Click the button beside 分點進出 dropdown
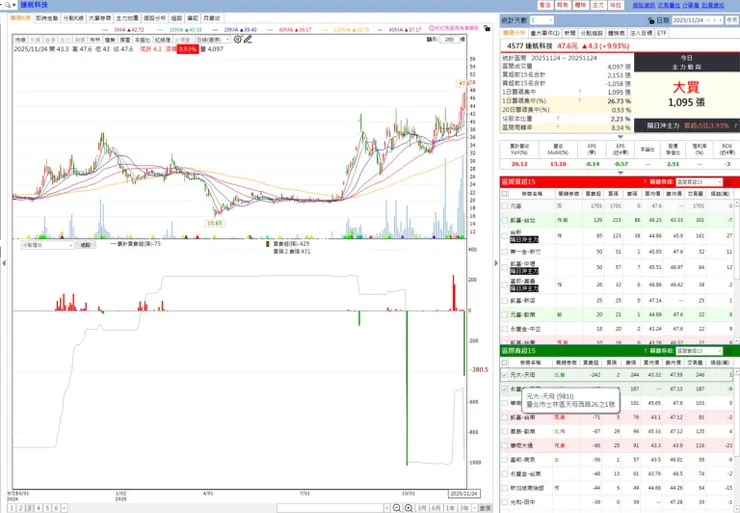This screenshot has height=513, width=740. tap(85, 245)
